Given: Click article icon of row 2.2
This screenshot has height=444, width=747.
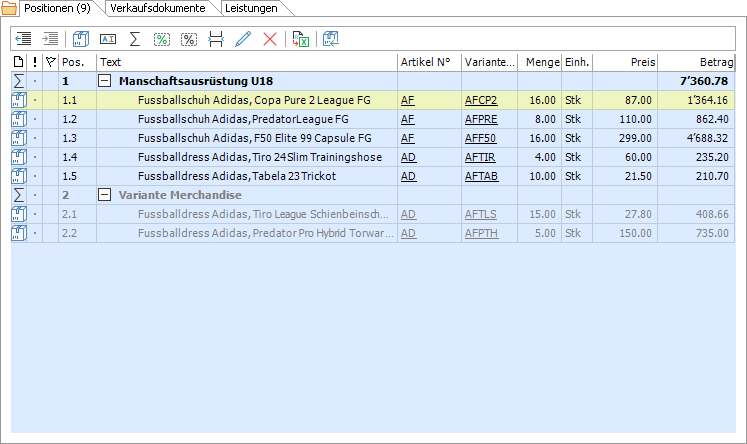Looking at the screenshot, I should coord(19,233).
